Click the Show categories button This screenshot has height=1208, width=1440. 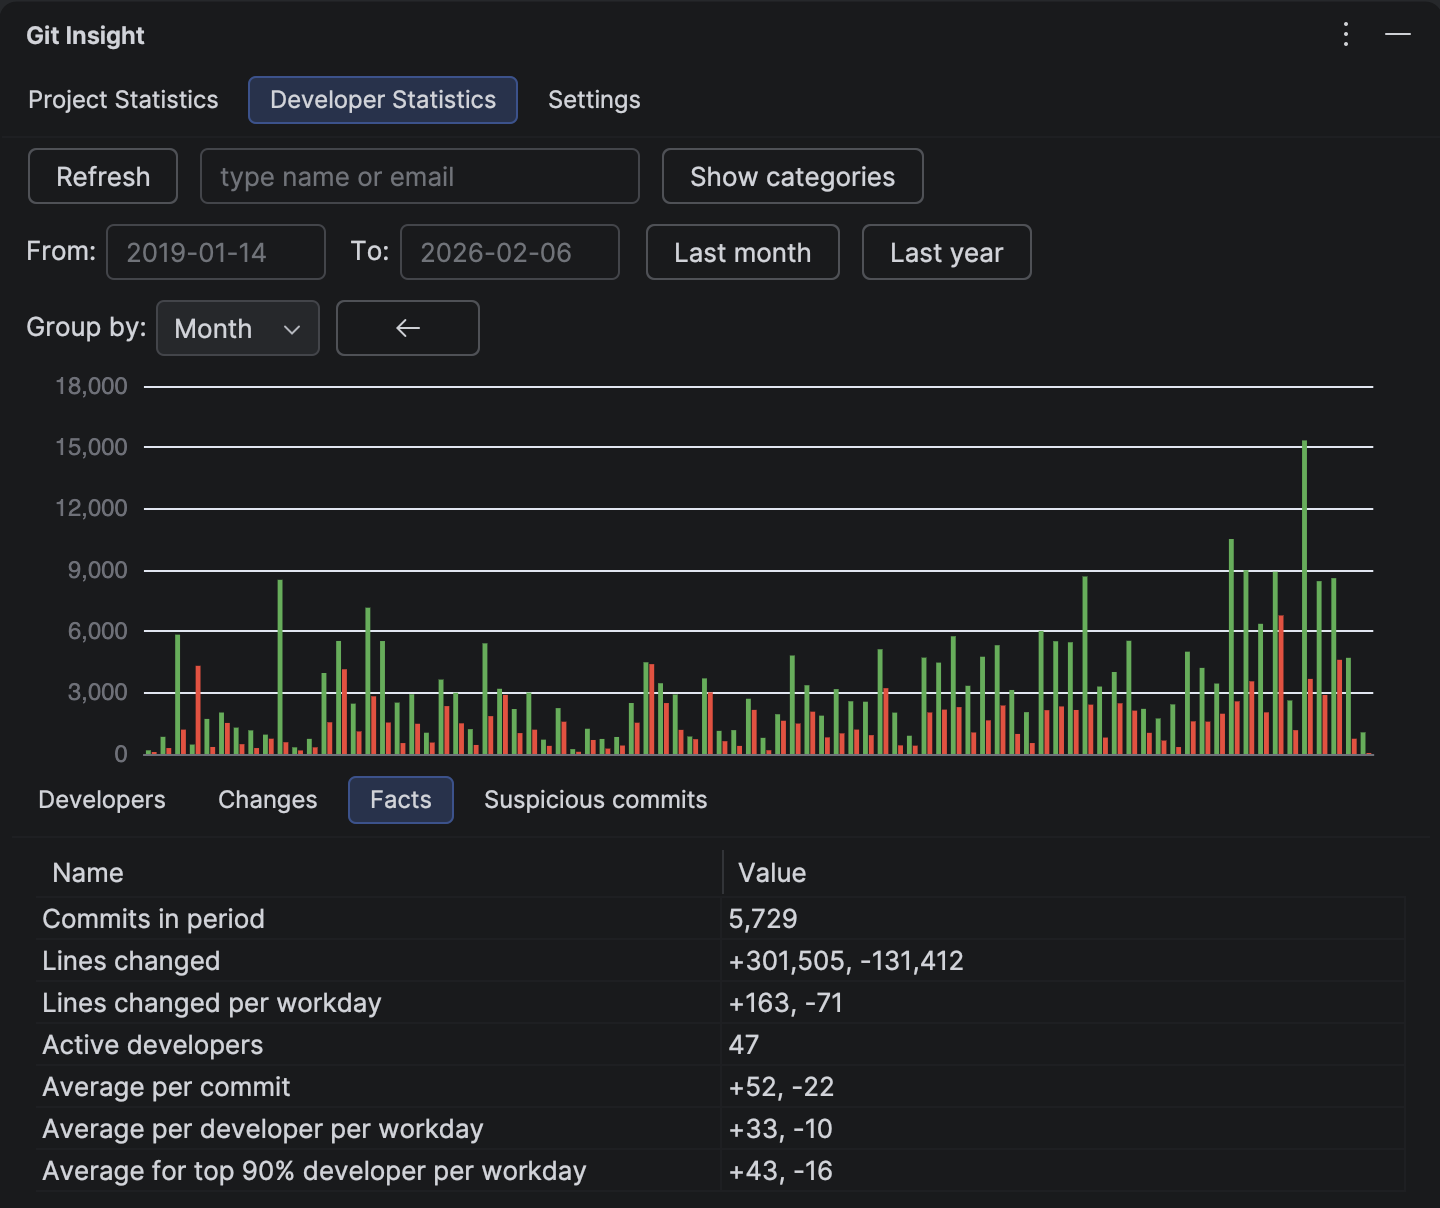[792, 177]
